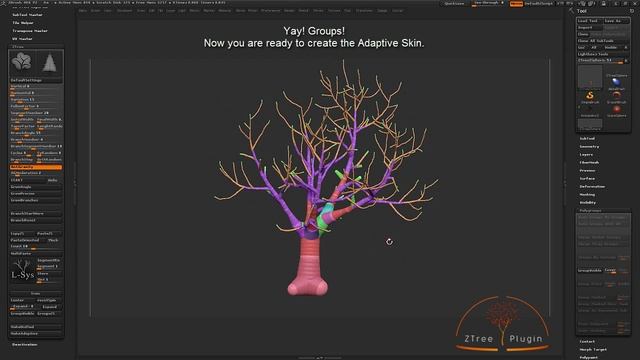Click the R button beside Visible
The width and height of the screenshot is (640, 360).
pyautogui.click(x=626, y=47)
